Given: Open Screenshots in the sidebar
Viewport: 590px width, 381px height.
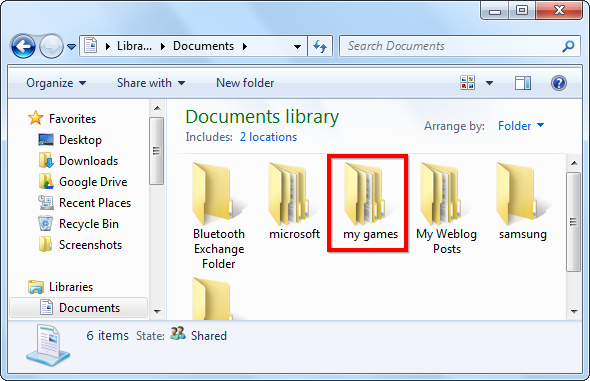Looking at the screenshot, I should point(90,245).
